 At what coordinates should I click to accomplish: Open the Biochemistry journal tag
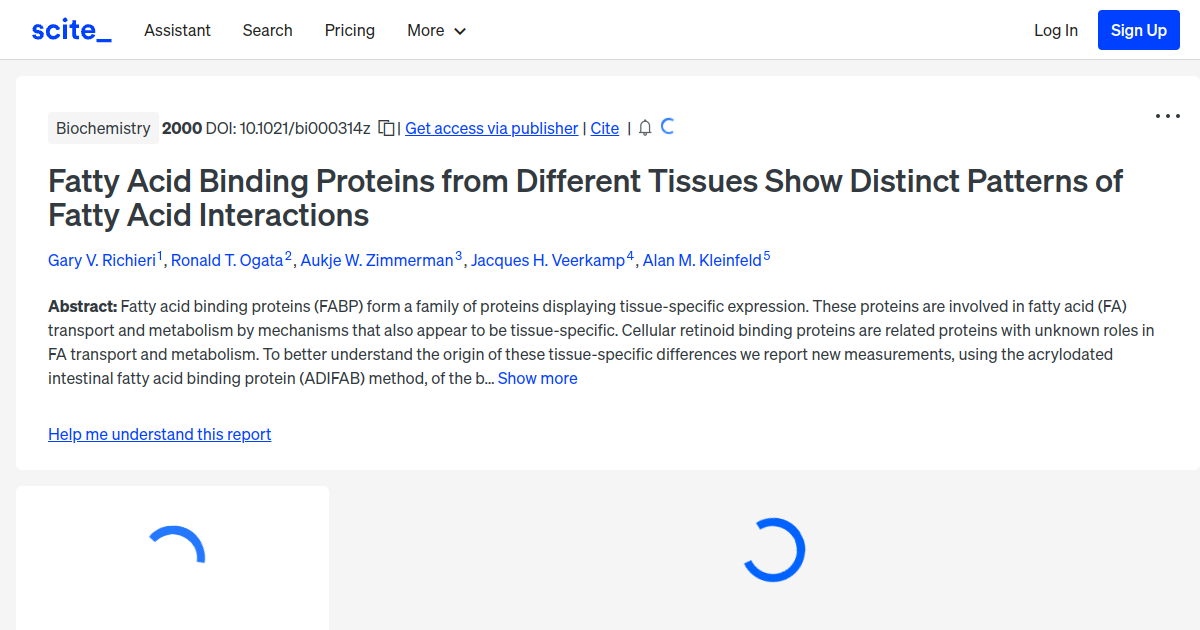coord(103,128)
